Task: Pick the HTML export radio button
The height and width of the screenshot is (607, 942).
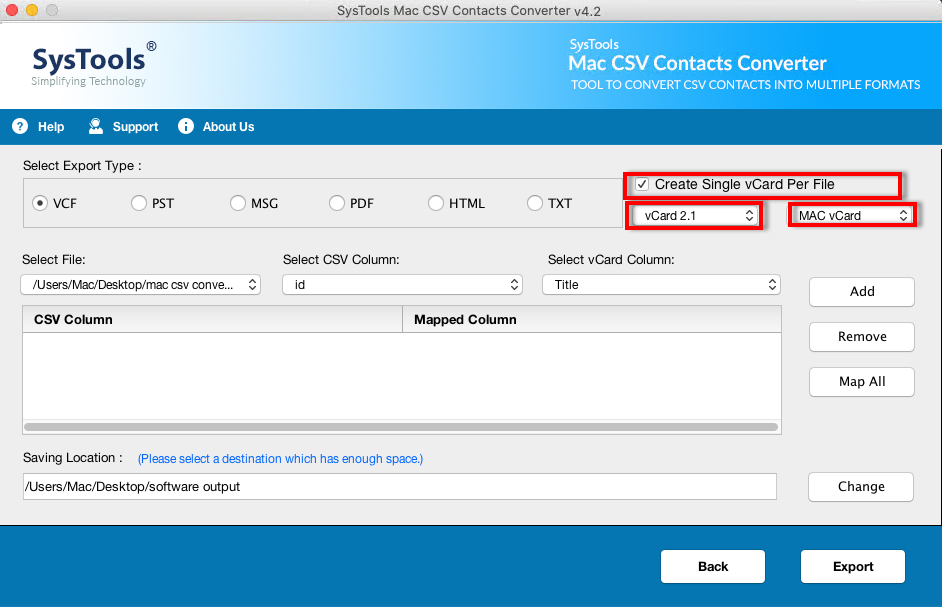Action: (x=436, y=203)
